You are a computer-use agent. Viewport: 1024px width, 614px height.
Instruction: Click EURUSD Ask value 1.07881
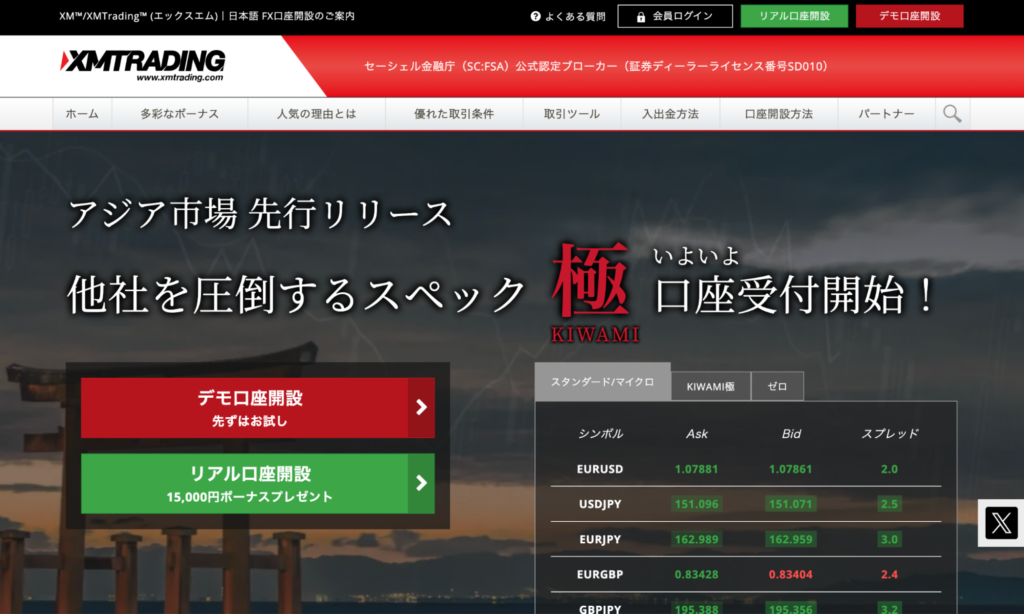[x=696, y=469]
